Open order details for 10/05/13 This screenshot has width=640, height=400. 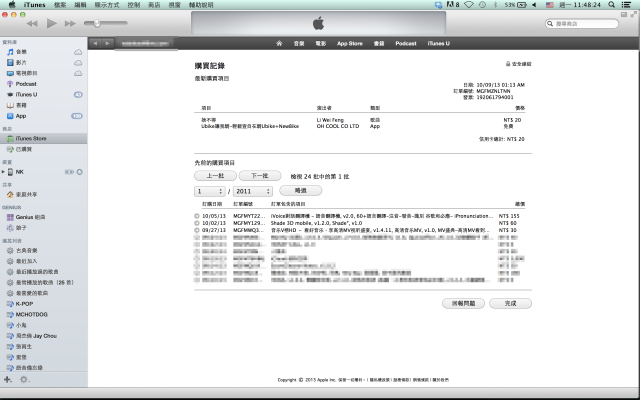(197, 216)
